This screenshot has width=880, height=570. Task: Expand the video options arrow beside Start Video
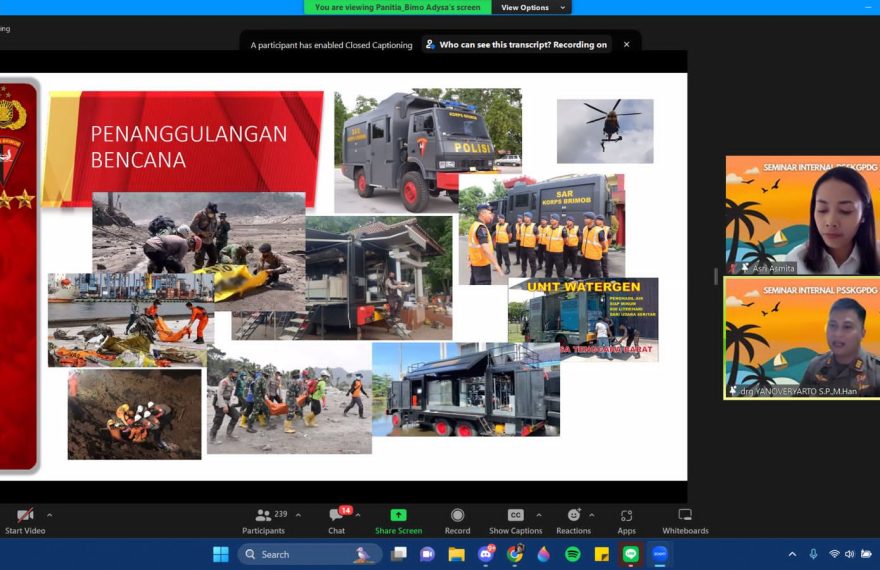coord(49,516)
